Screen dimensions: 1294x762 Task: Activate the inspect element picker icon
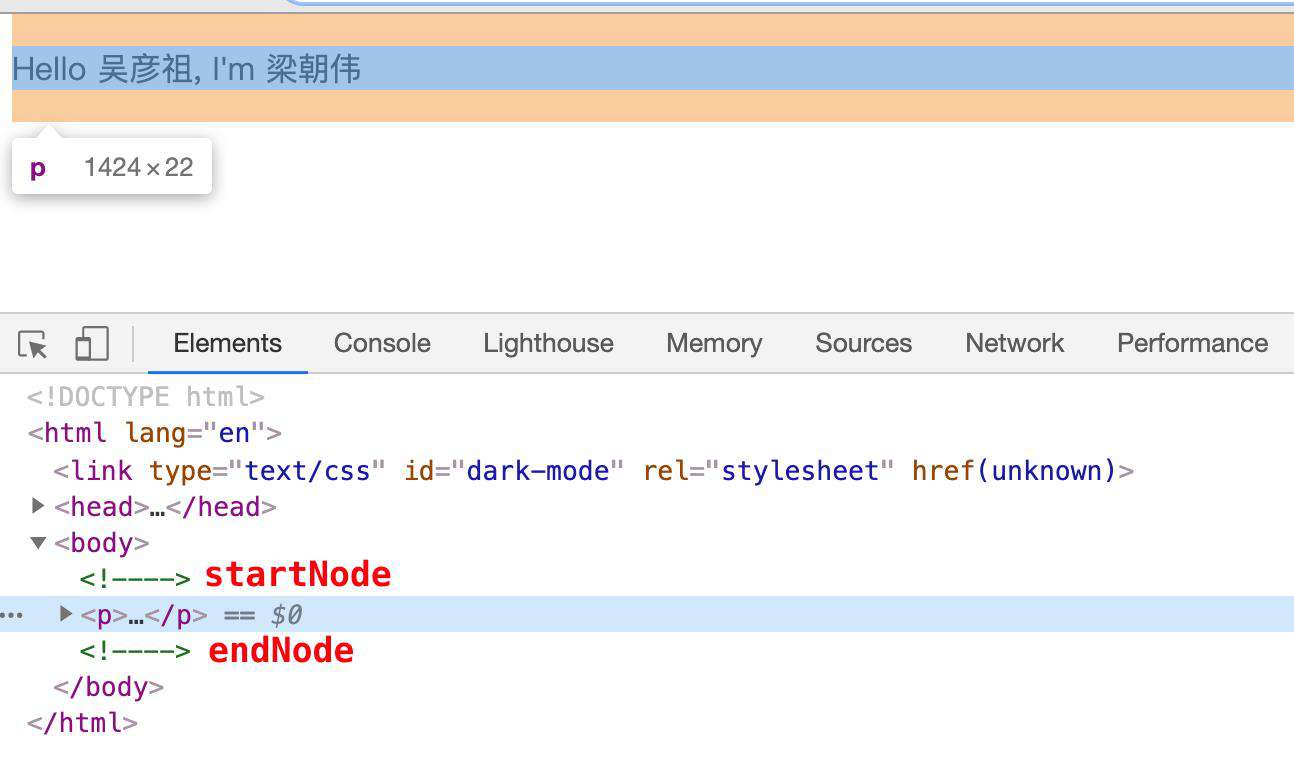33,344
